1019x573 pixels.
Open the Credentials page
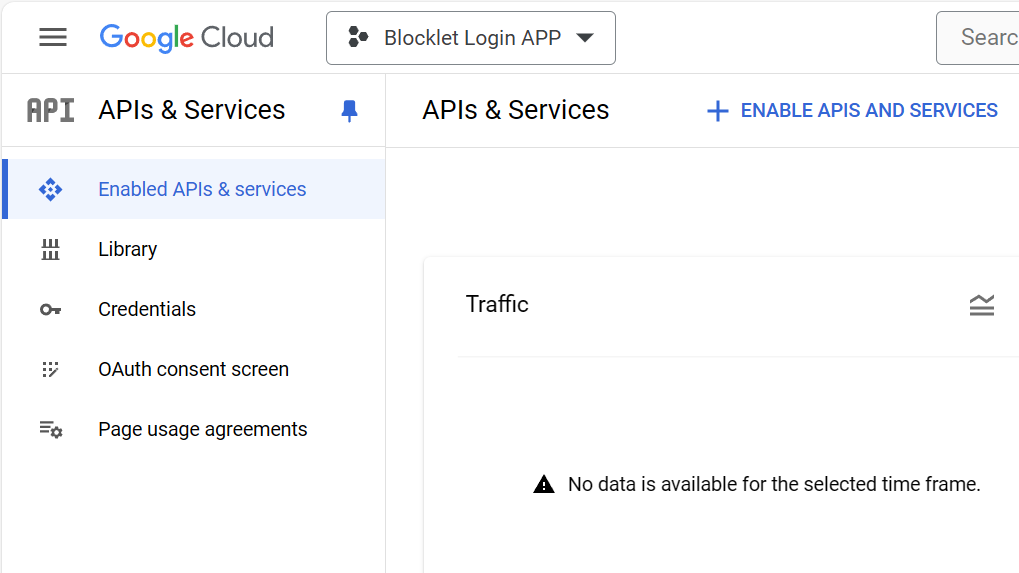click(x=147, y=309)
